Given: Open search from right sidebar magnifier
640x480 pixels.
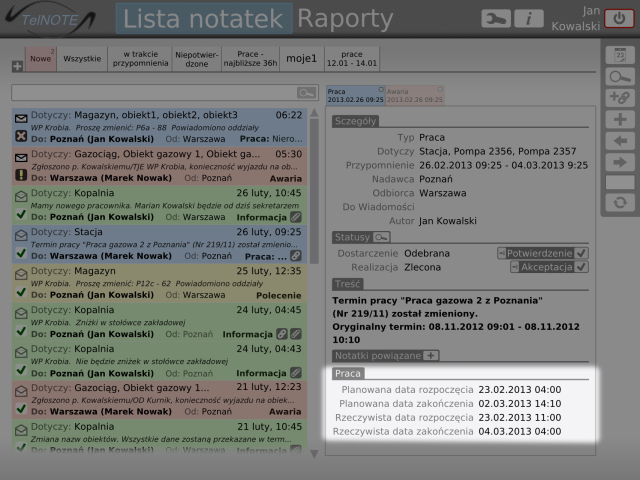Looking at the screenshot, I should click(620, 77).
